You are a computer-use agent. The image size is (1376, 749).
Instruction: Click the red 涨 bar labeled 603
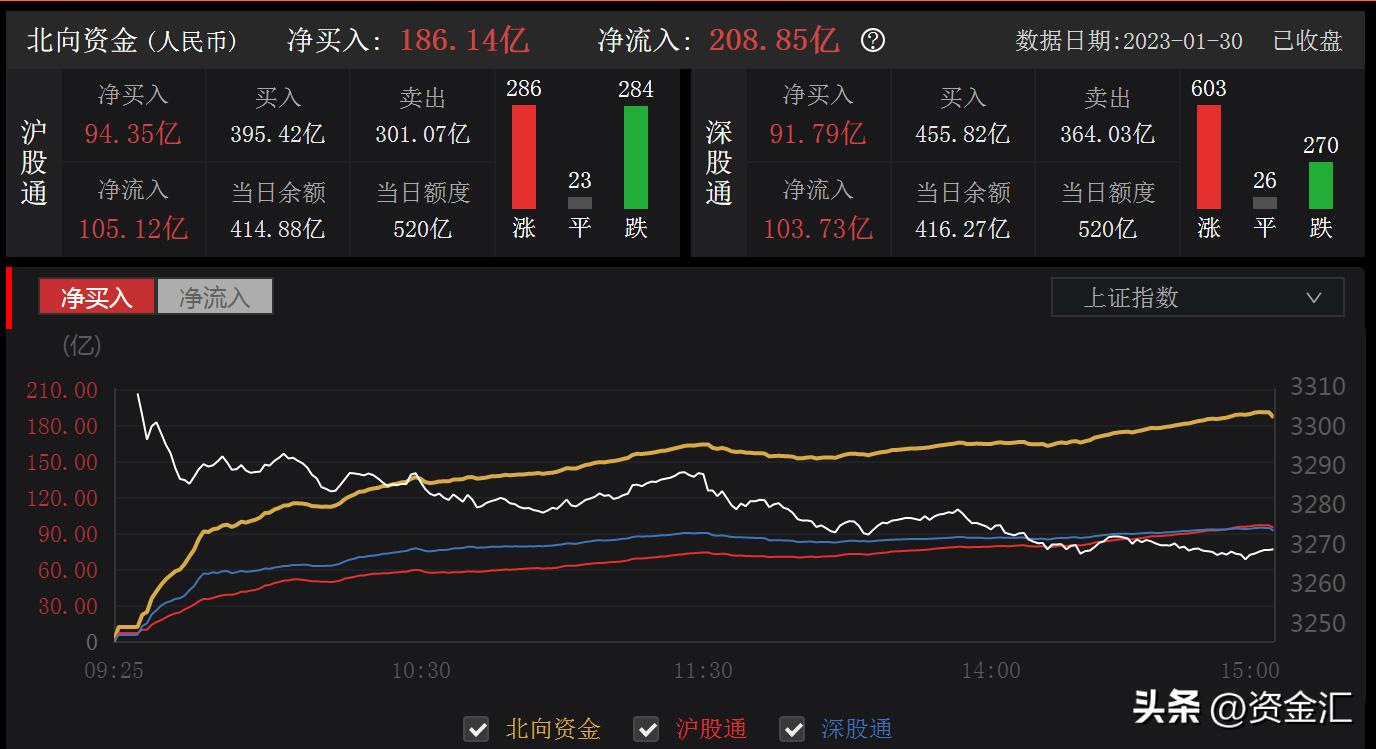1209,157
